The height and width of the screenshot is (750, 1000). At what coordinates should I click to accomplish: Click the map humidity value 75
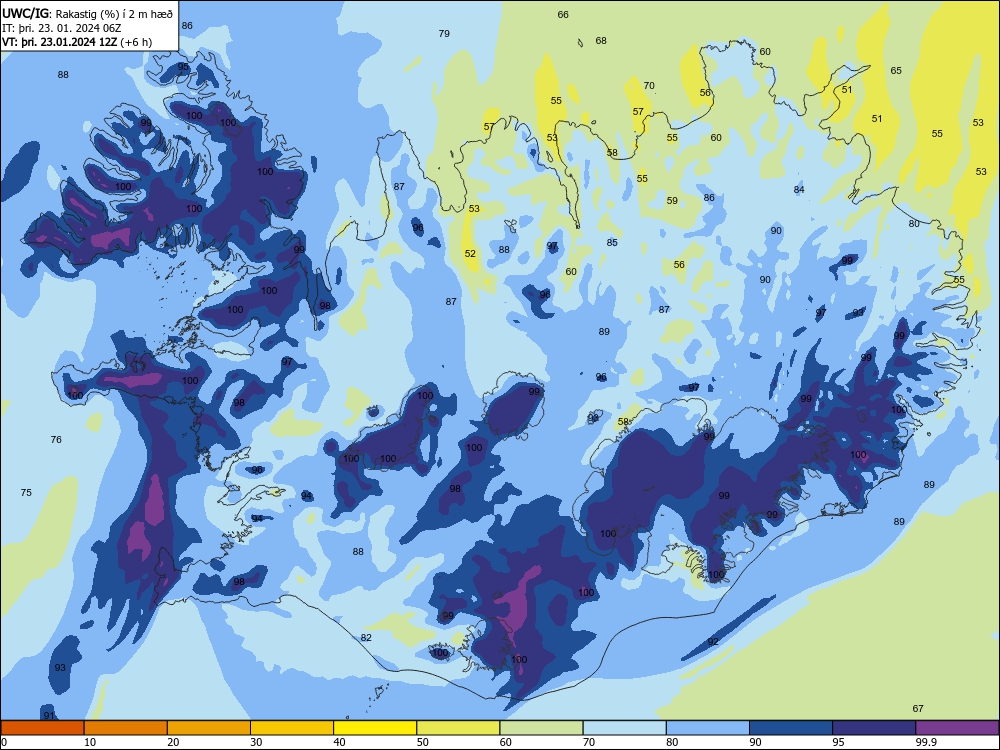[x=26, y=492]
